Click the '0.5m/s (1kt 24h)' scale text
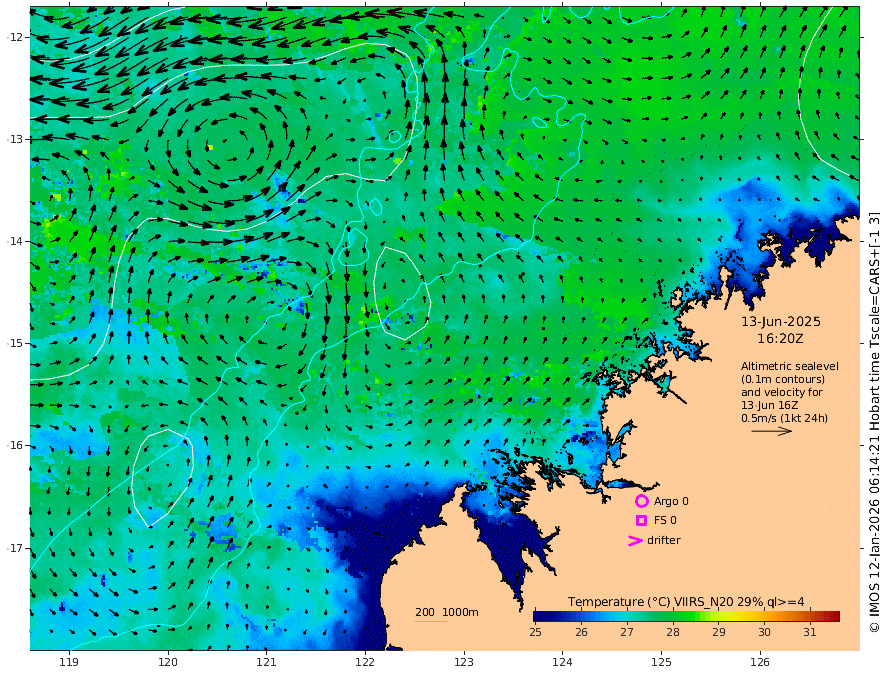The image size is (880, 680). (x=785, y=419)
